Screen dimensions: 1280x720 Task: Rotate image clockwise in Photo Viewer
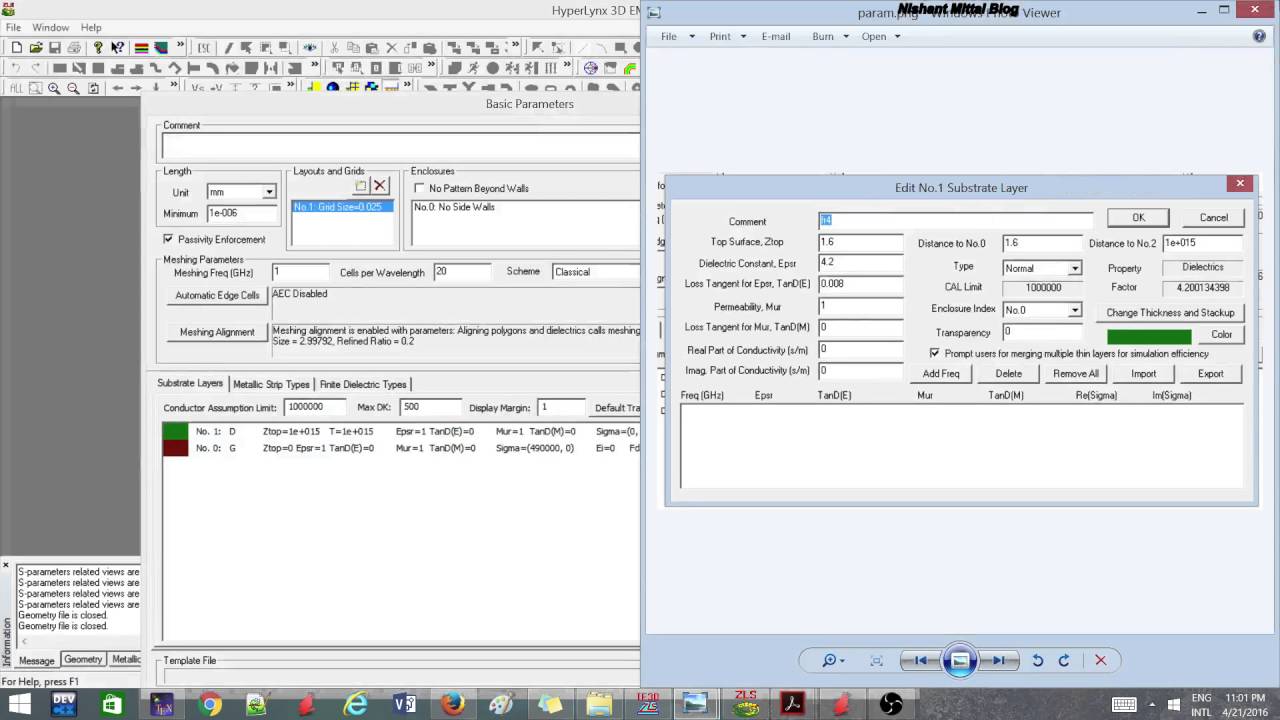point(1064,660)
